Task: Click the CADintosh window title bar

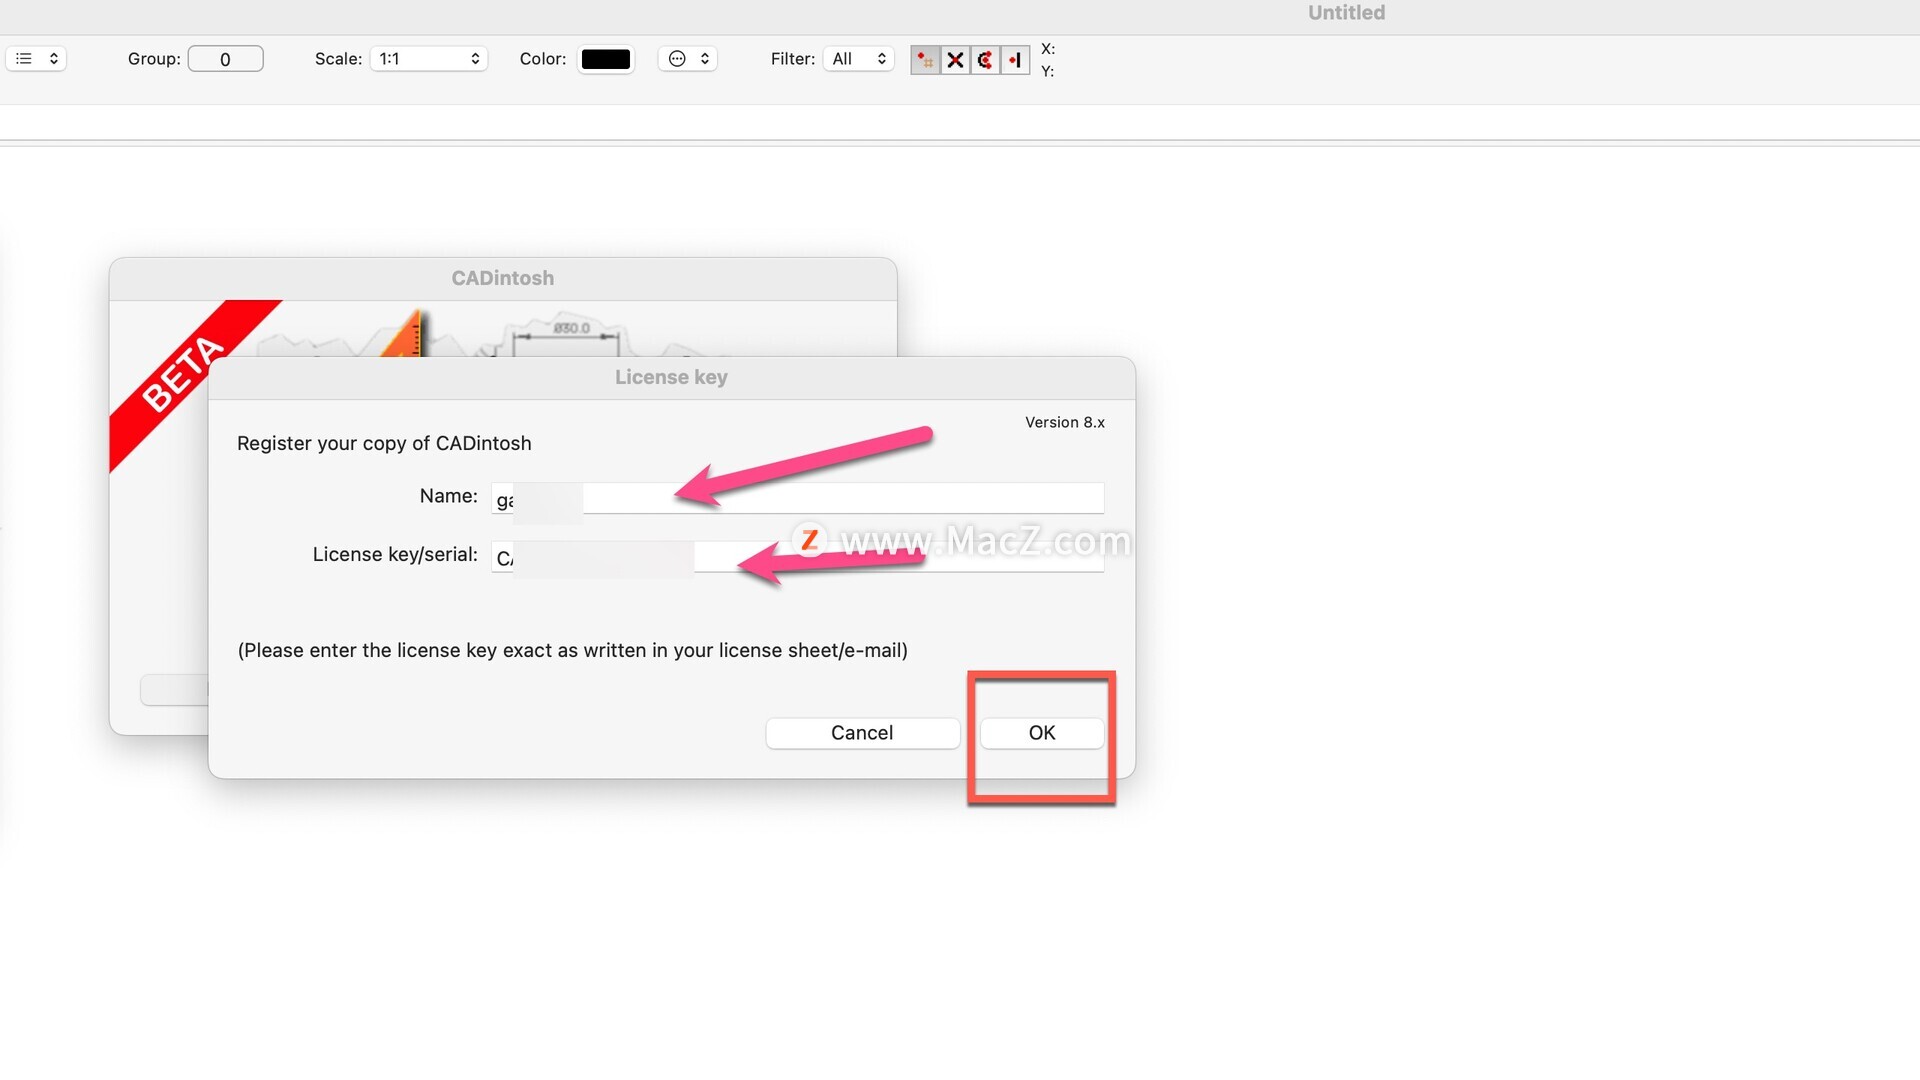Action: coord(502,279)
